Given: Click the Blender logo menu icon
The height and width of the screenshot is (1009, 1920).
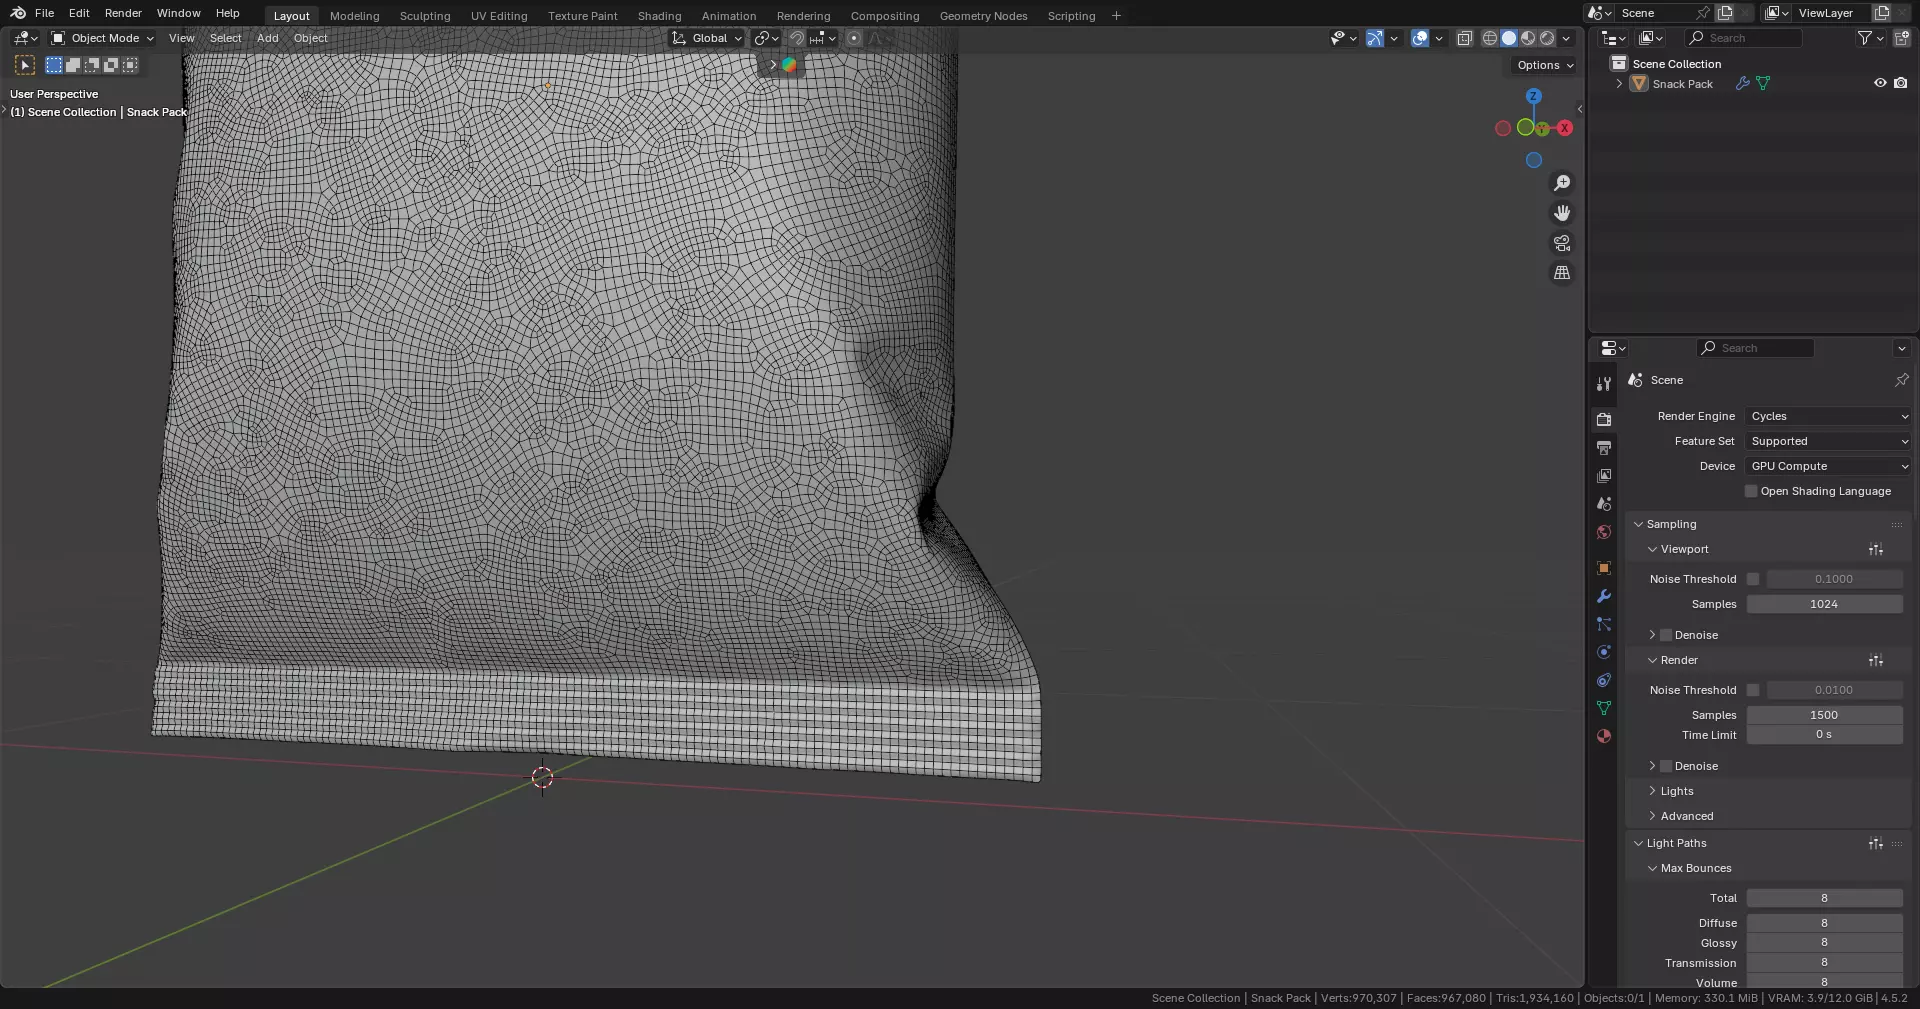Looking at the screenshot, I should 18,13.
